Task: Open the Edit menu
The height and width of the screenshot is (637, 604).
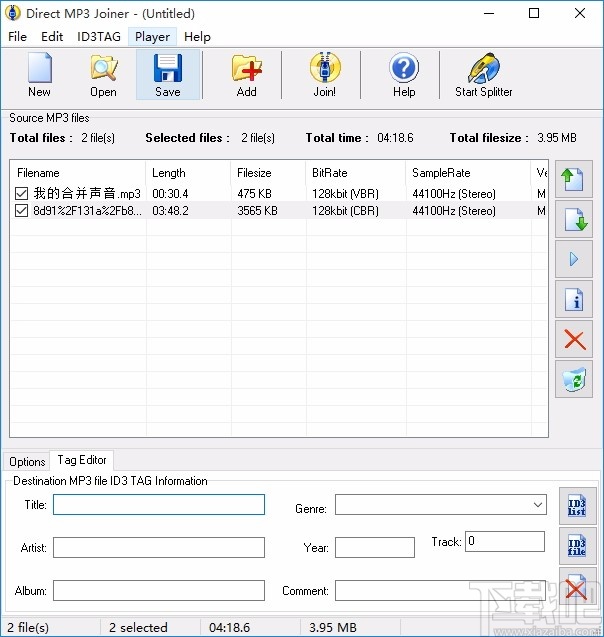Action: [52, 37]
